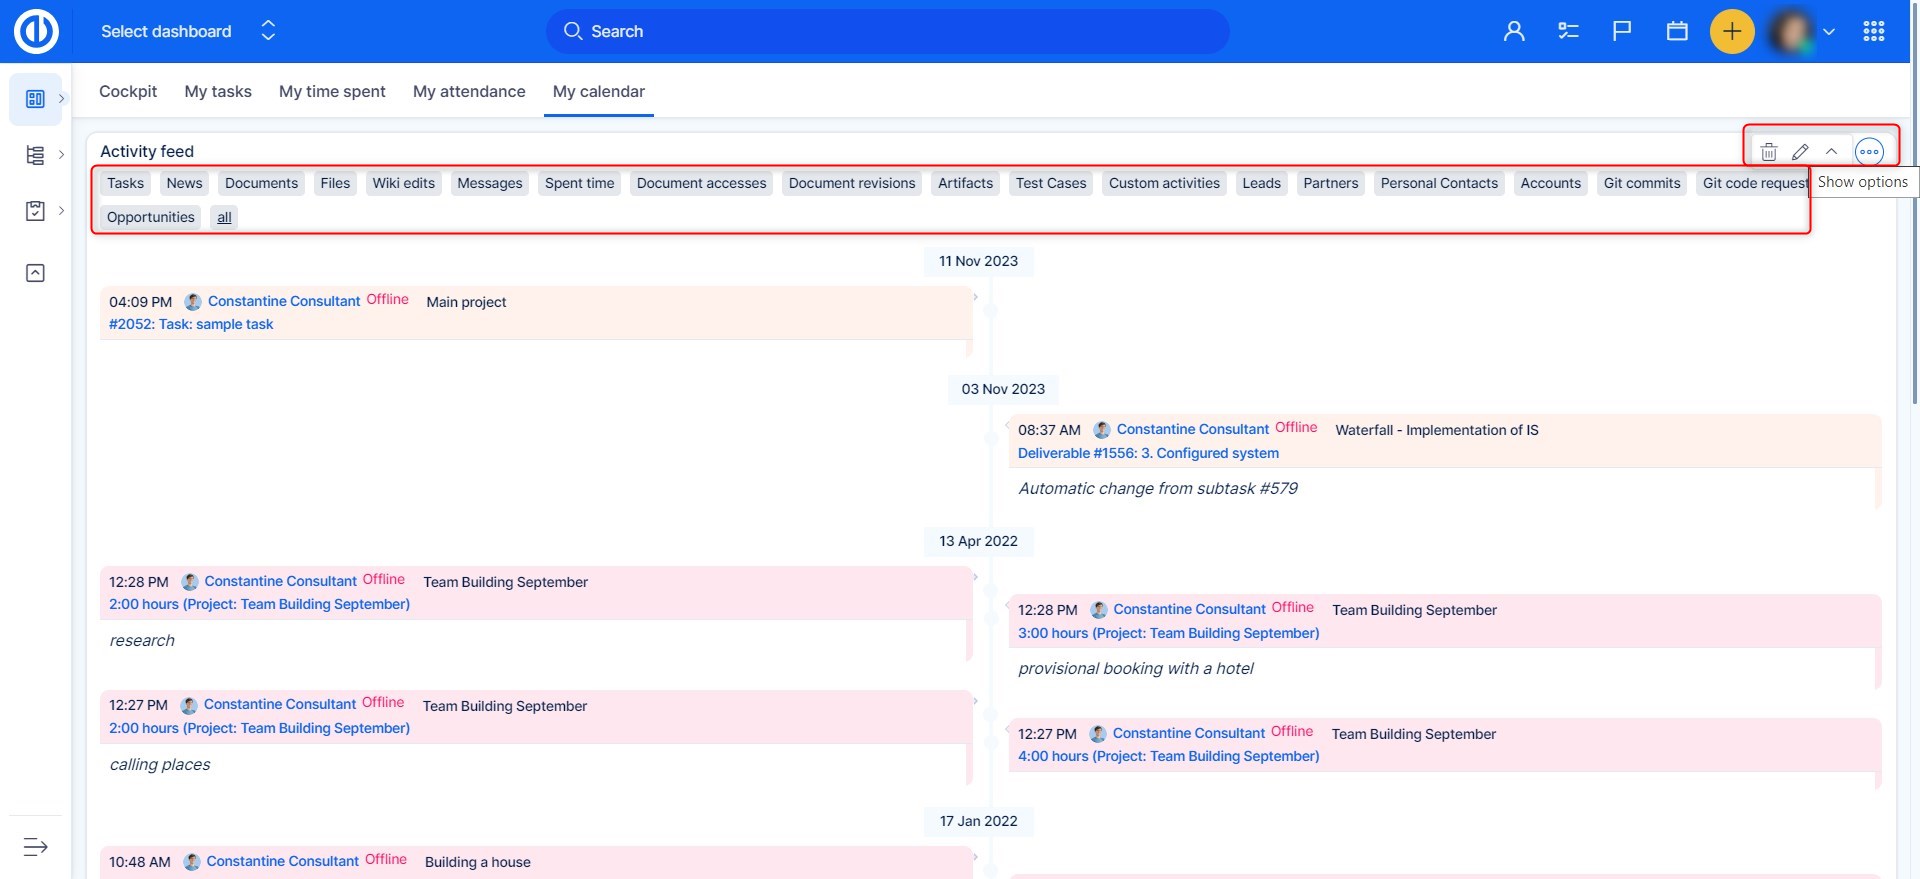The image size is (1920, 879).
Task: Open link #2052: Task: sample task
Action: pyautogui.click(x=191, y=325)
